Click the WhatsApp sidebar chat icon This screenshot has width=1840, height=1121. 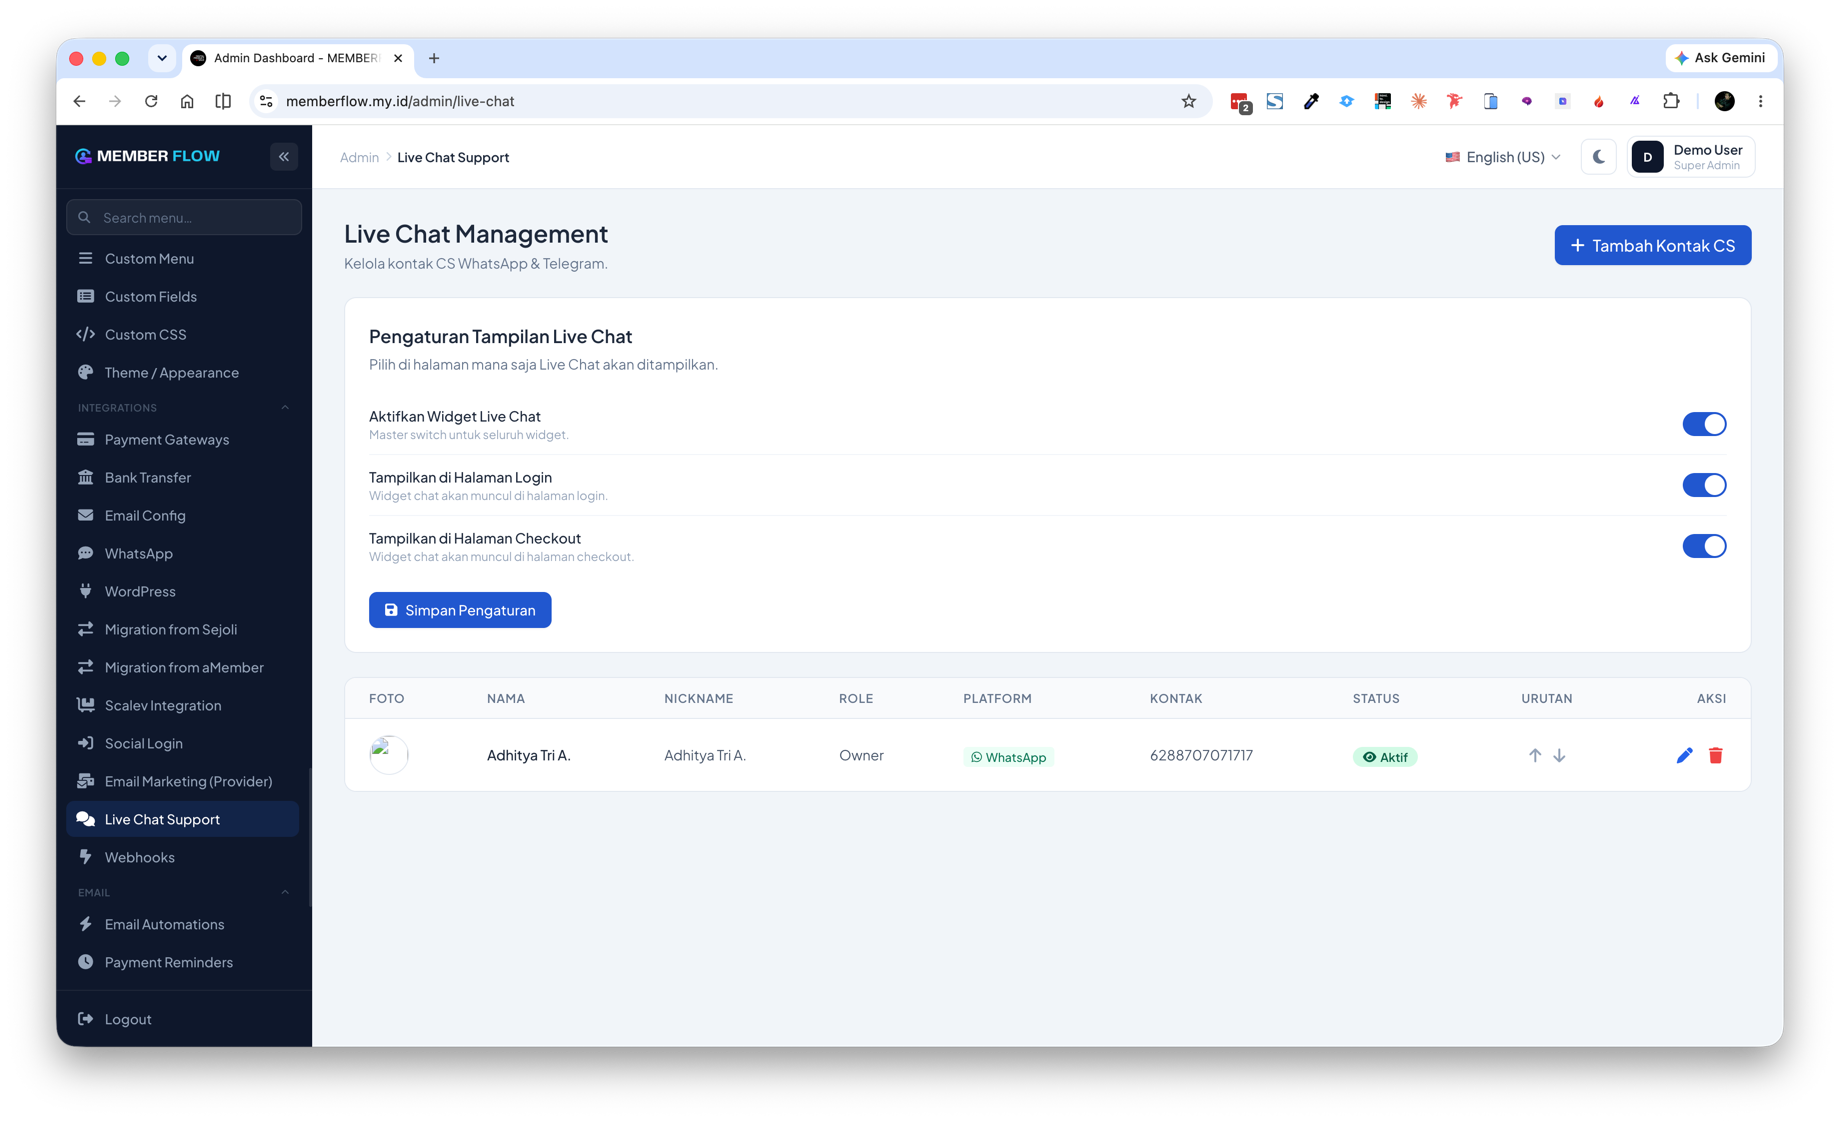coord(86,553)
